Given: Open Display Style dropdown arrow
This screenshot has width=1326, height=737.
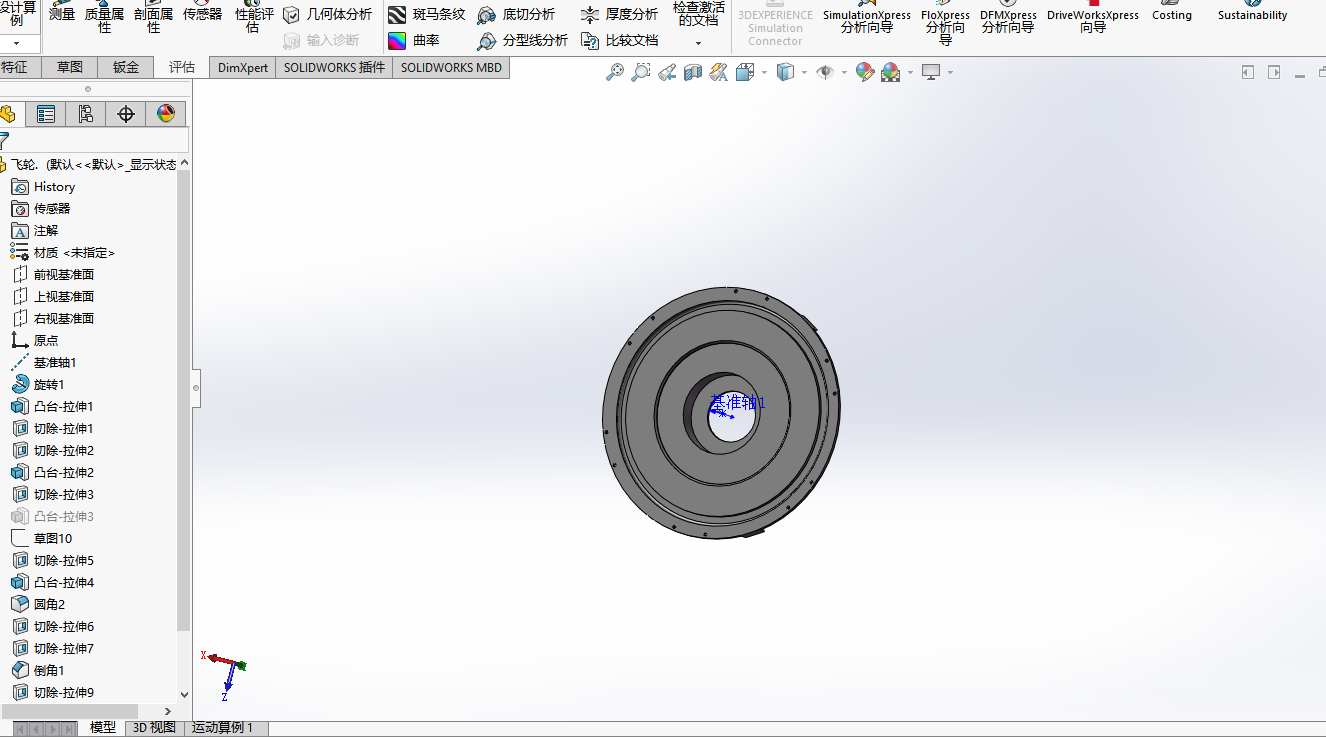Looking at the screenshot, I should [x=805, y=72].
